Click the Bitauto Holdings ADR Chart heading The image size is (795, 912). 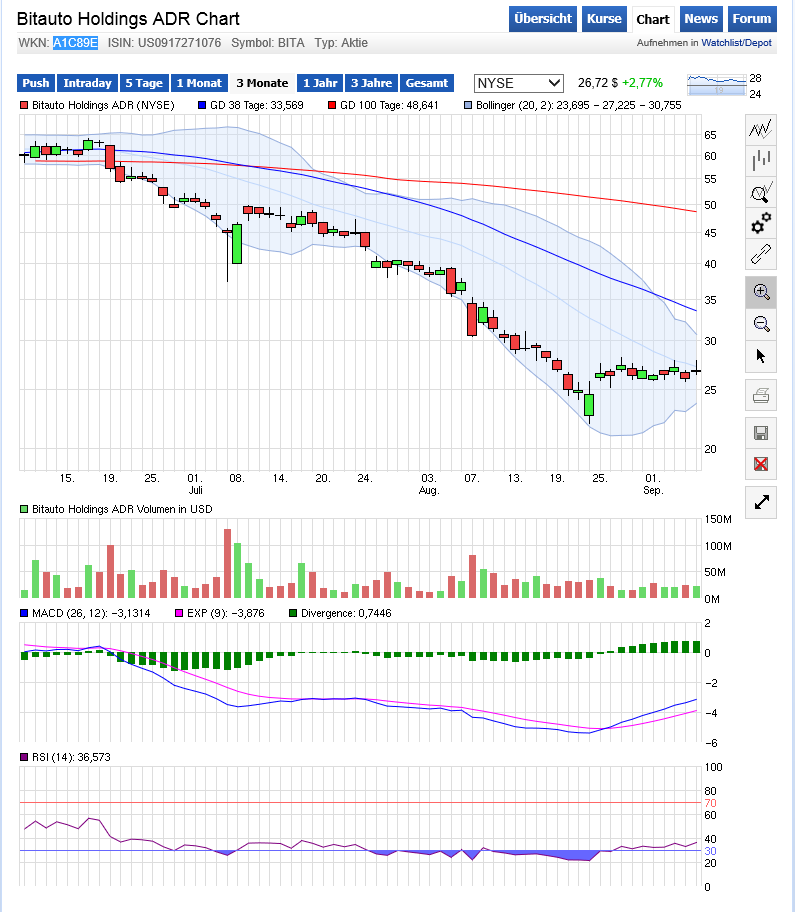coord(128,19)
